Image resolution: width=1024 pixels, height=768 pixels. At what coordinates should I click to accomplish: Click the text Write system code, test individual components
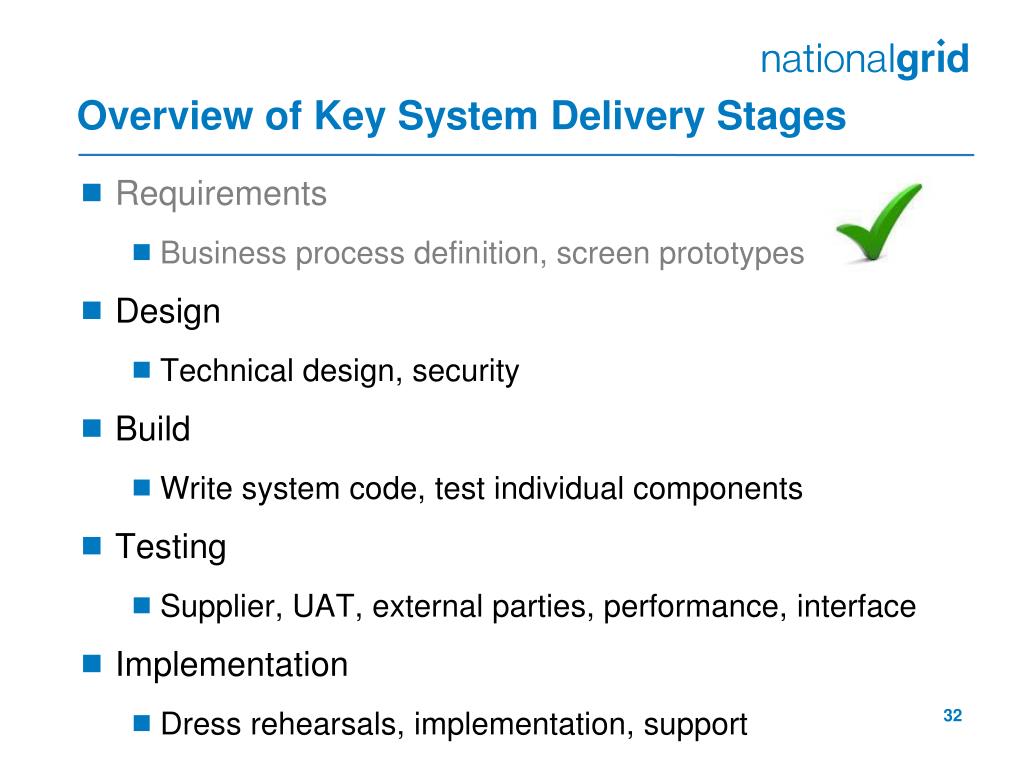click(x=481, y=489)
